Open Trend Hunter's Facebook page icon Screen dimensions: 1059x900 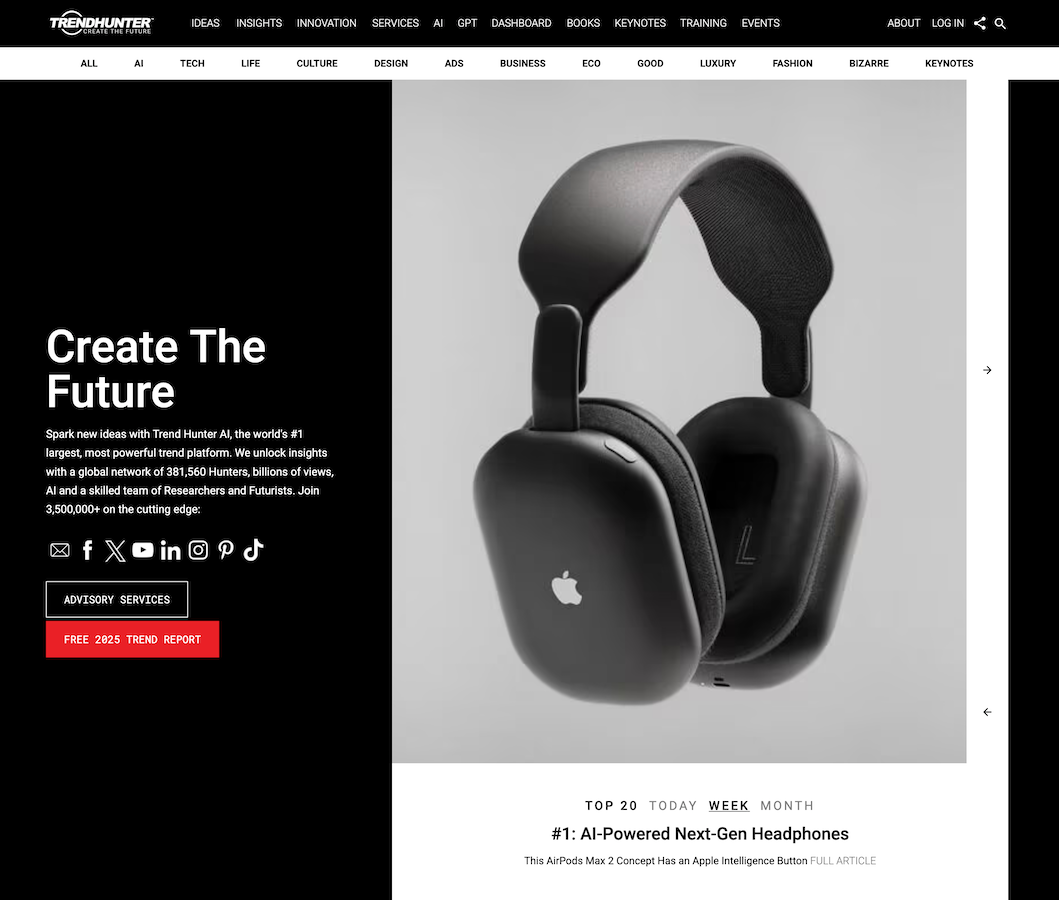(87, 550)
